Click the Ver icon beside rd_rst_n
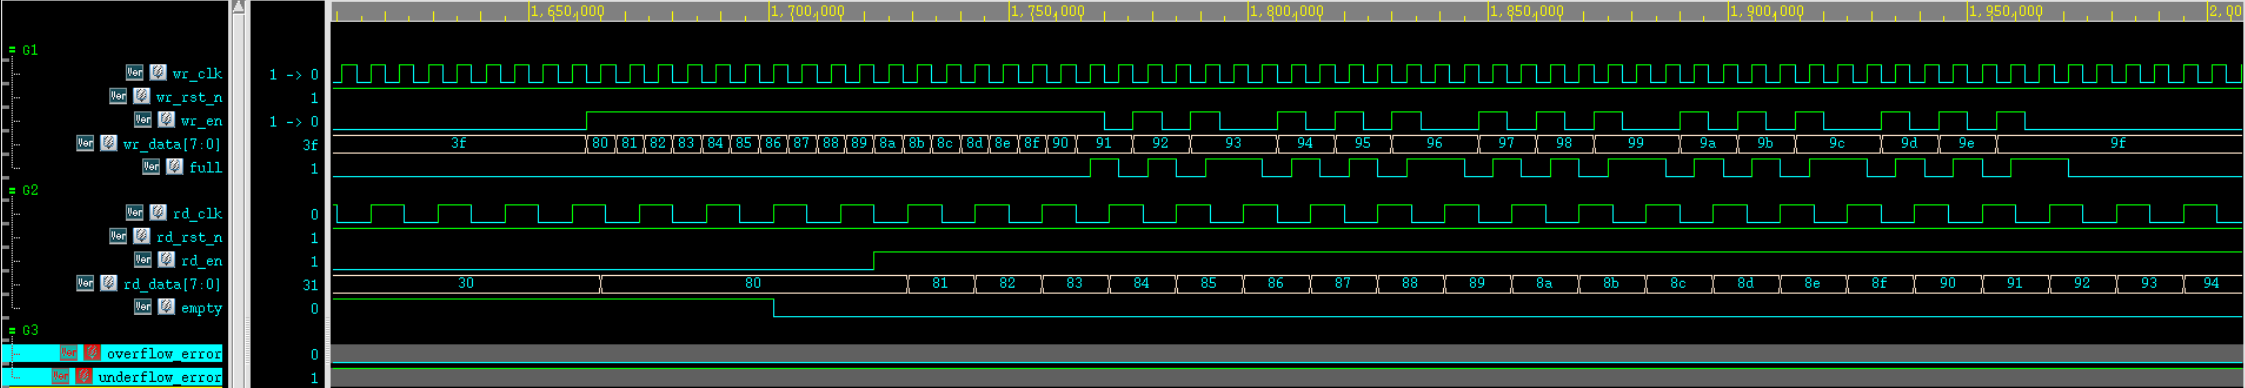The image size is (2245, 388). point(118,236)
